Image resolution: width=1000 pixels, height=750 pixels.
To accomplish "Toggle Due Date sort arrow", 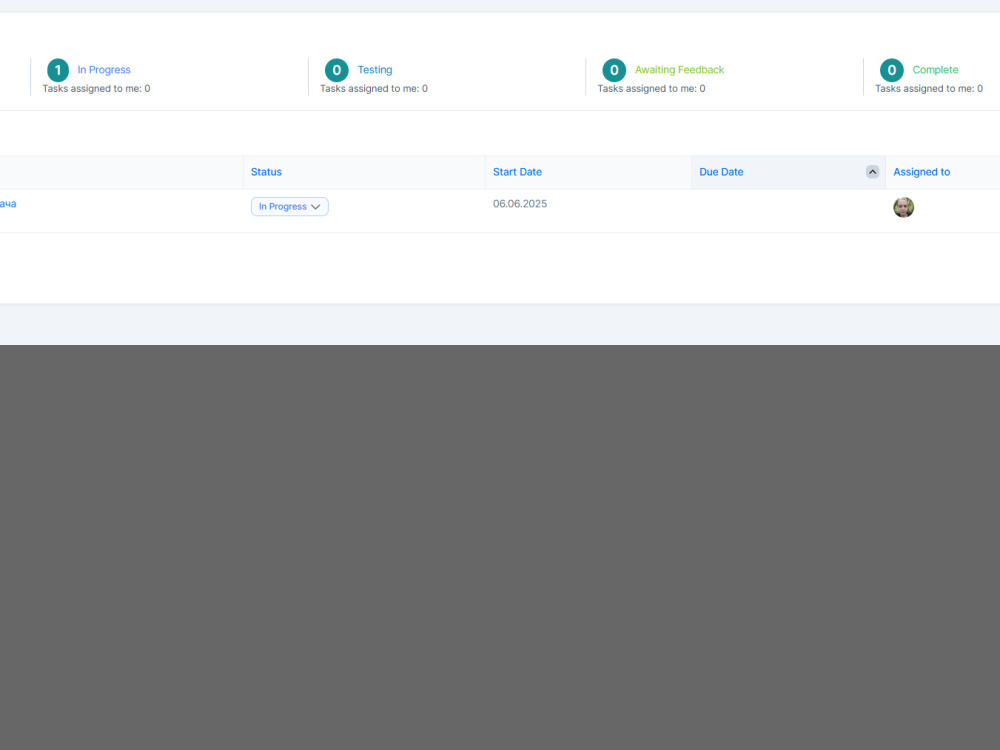I will [872, 172].
